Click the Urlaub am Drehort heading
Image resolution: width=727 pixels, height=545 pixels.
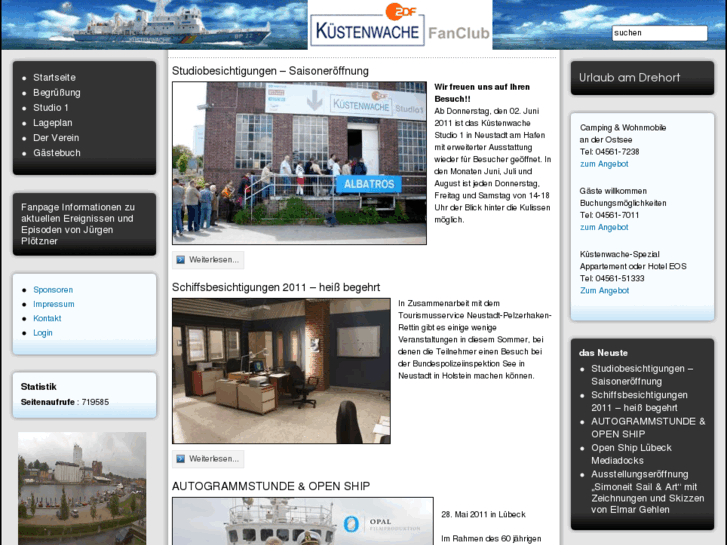click(x=630, y=77)
